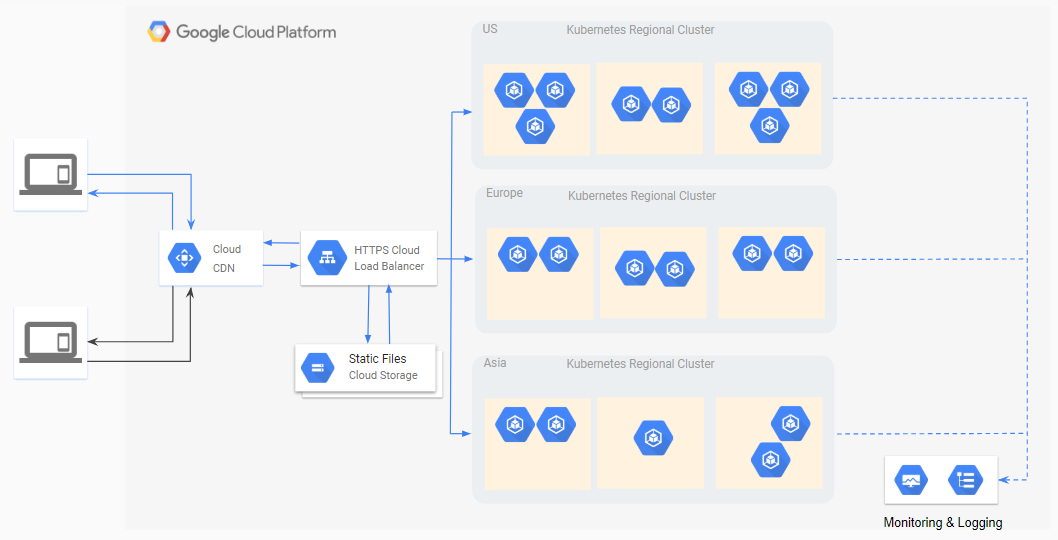Select right pod in Asia cluster's first zone
The height and width of the screenshot is (540, 1058).
point(556,425)
